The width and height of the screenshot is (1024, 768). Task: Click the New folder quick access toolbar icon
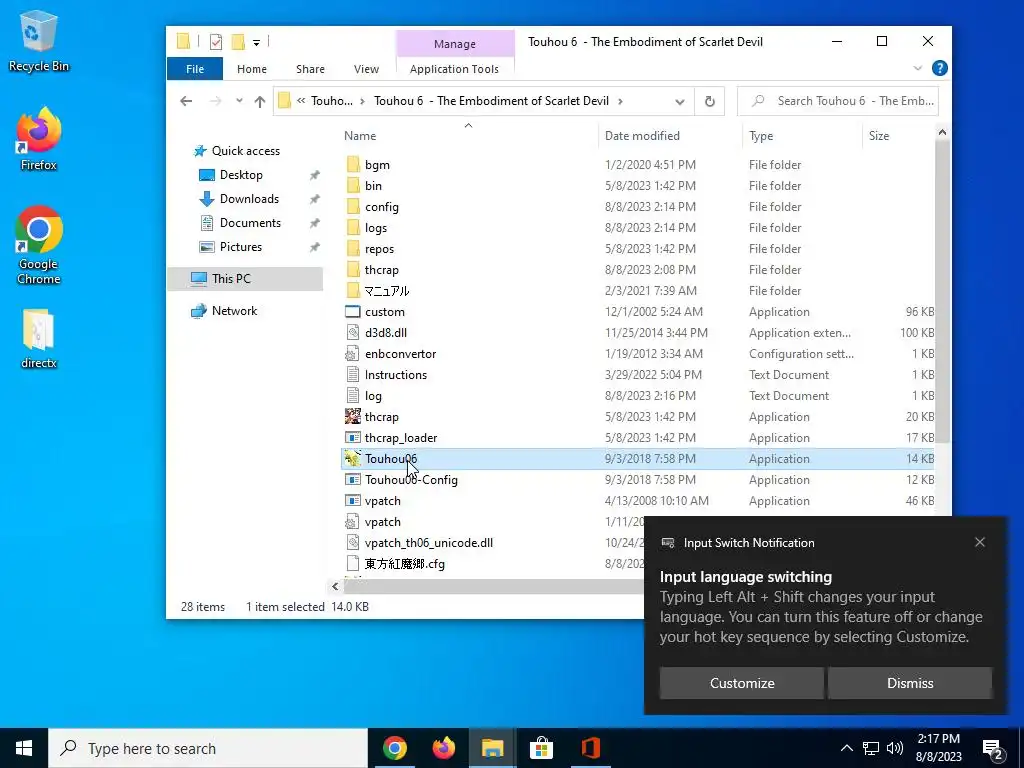[238, 42]
